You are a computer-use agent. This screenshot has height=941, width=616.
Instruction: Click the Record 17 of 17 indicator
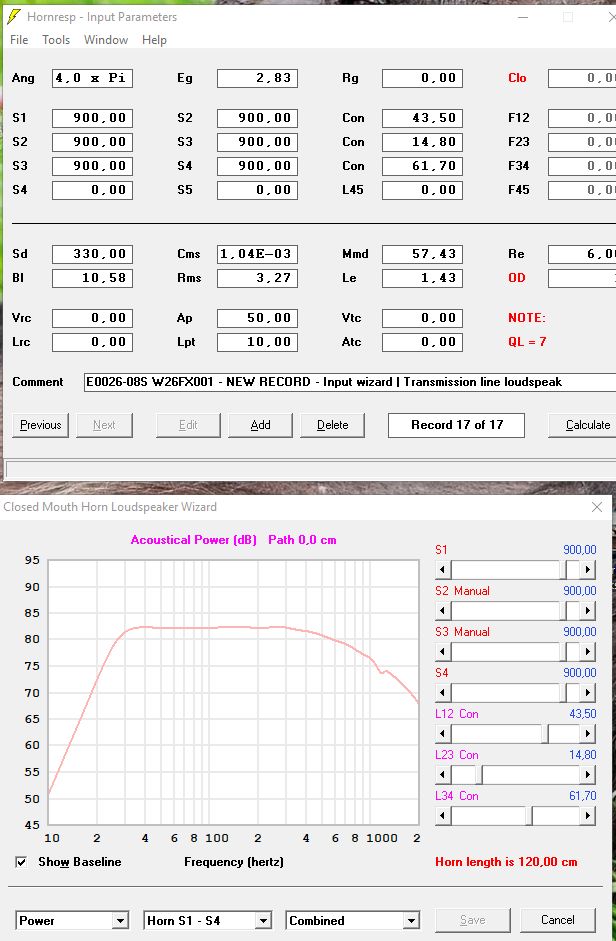click(x=456, y=425)
